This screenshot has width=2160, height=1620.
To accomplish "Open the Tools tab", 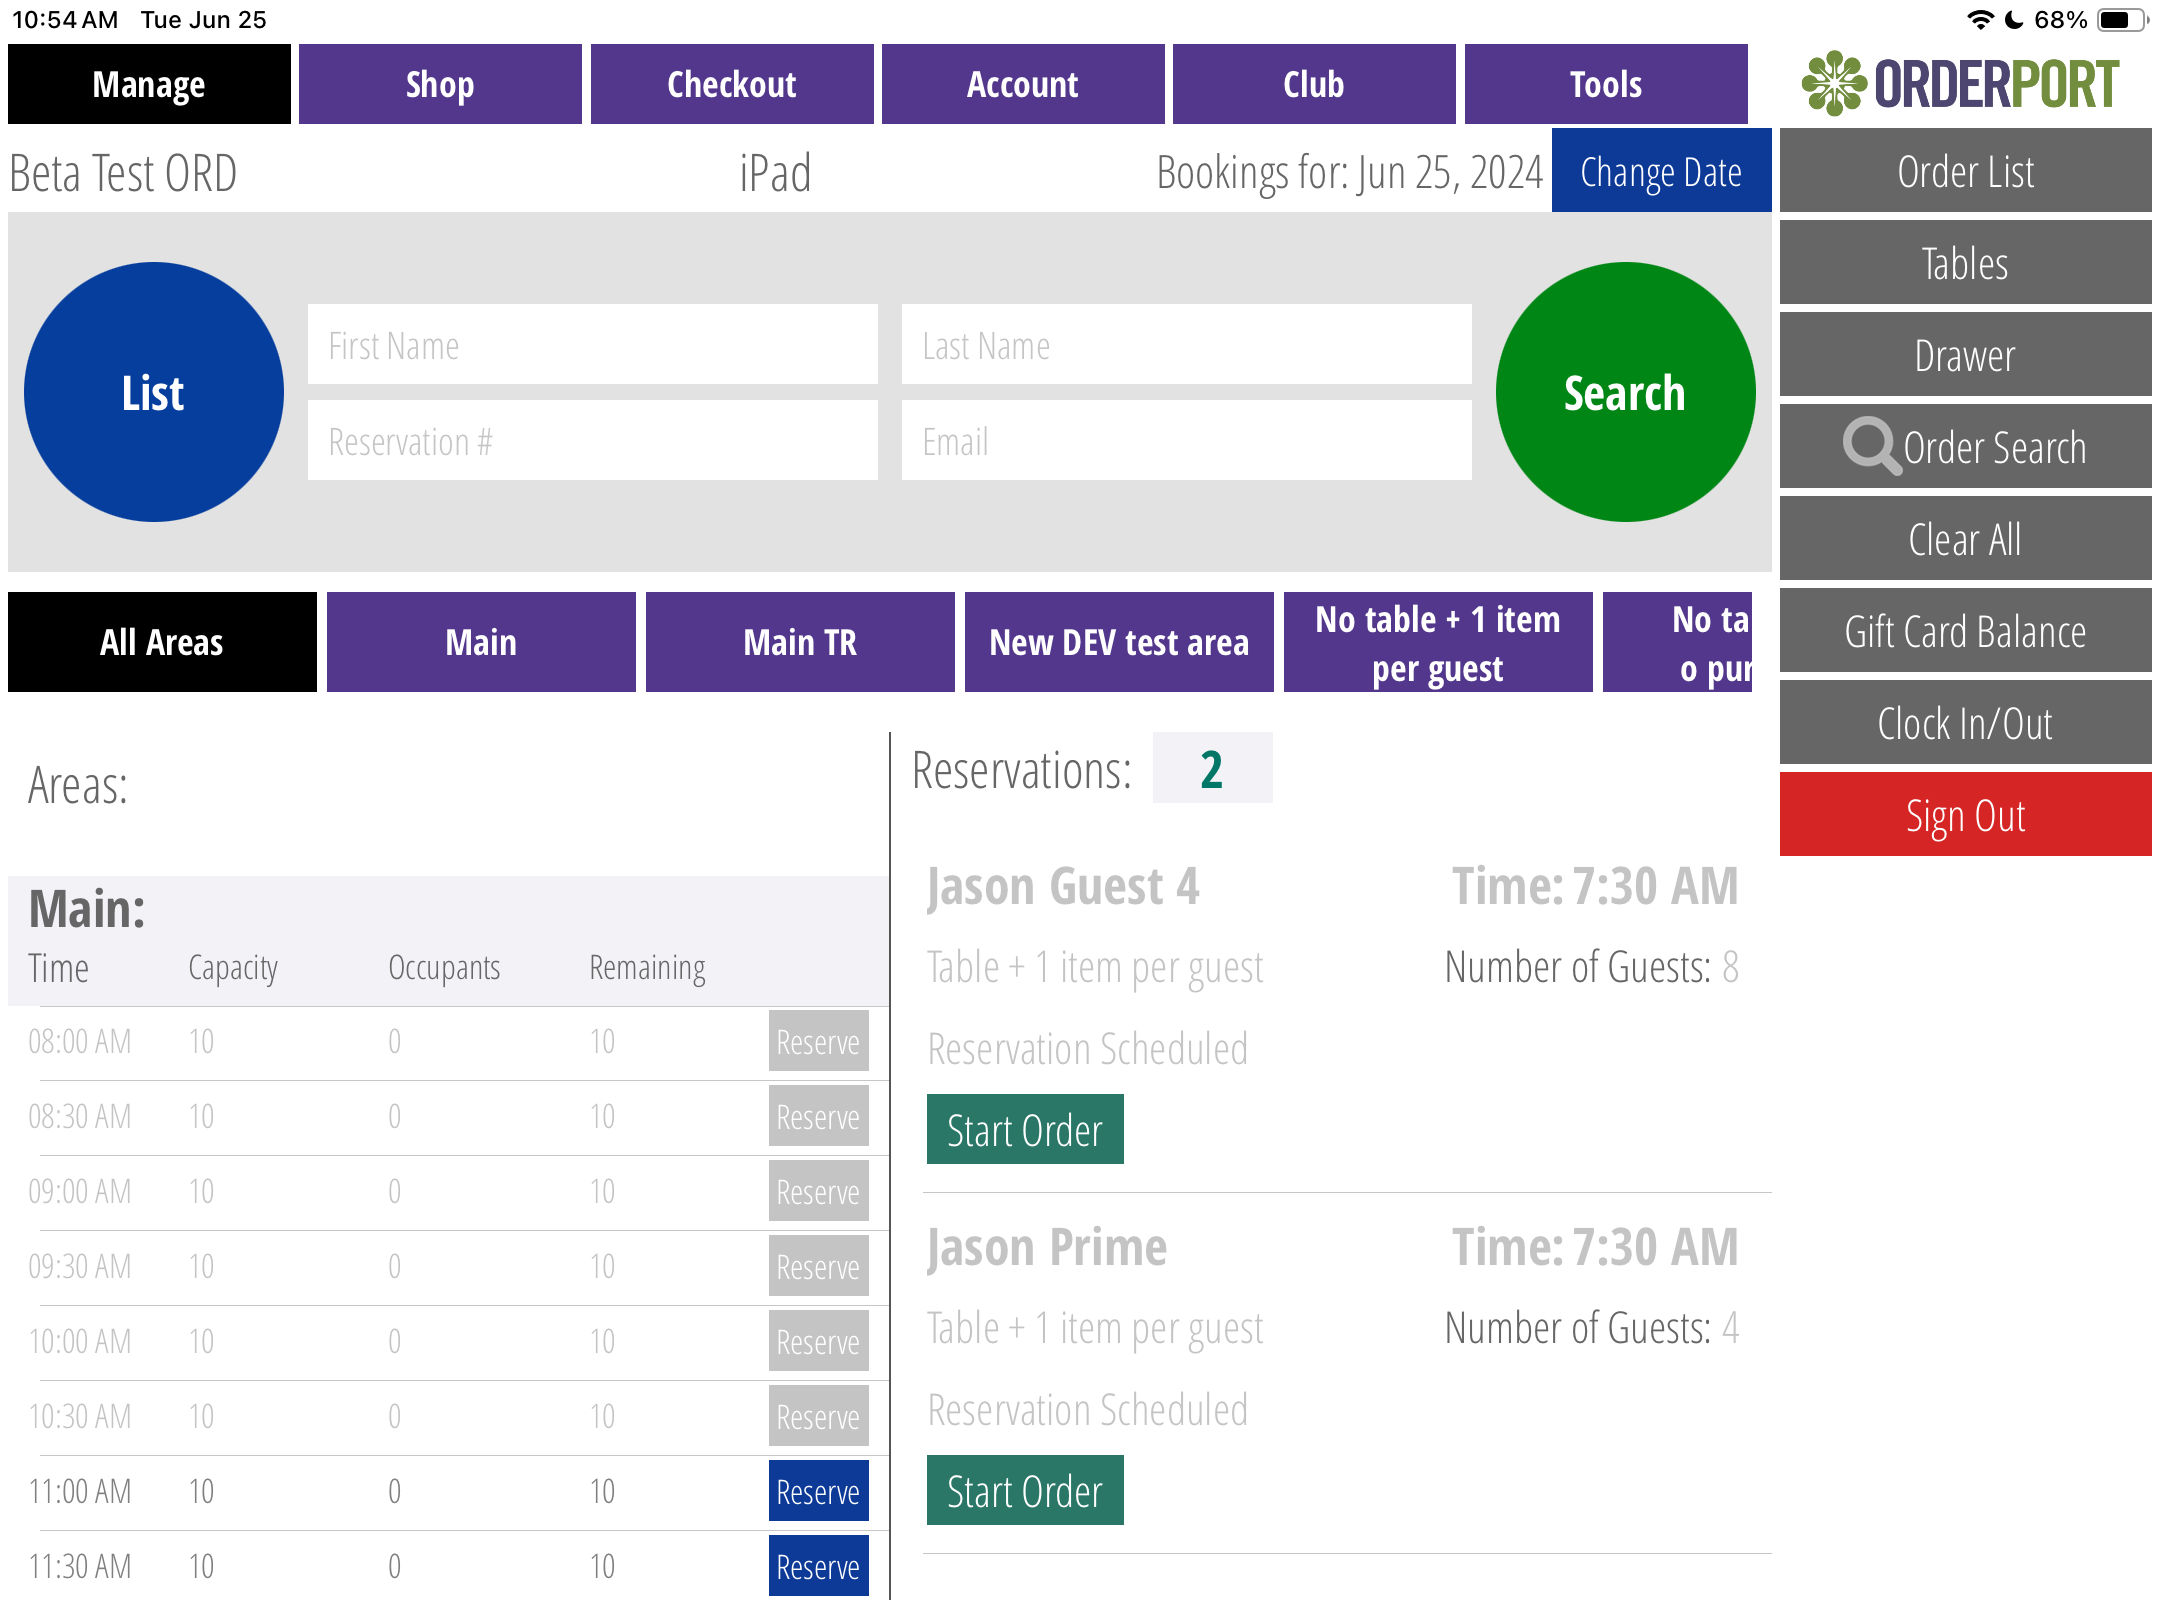I will pos(1605,84).
